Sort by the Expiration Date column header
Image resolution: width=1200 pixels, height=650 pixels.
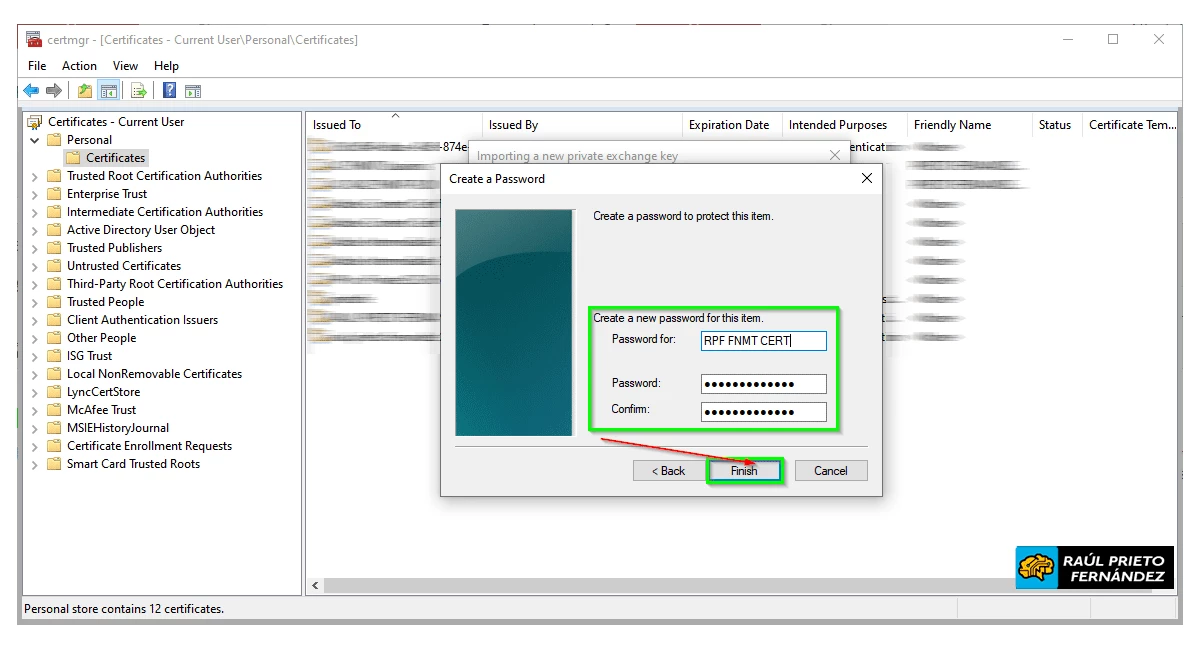pos(729,125)
